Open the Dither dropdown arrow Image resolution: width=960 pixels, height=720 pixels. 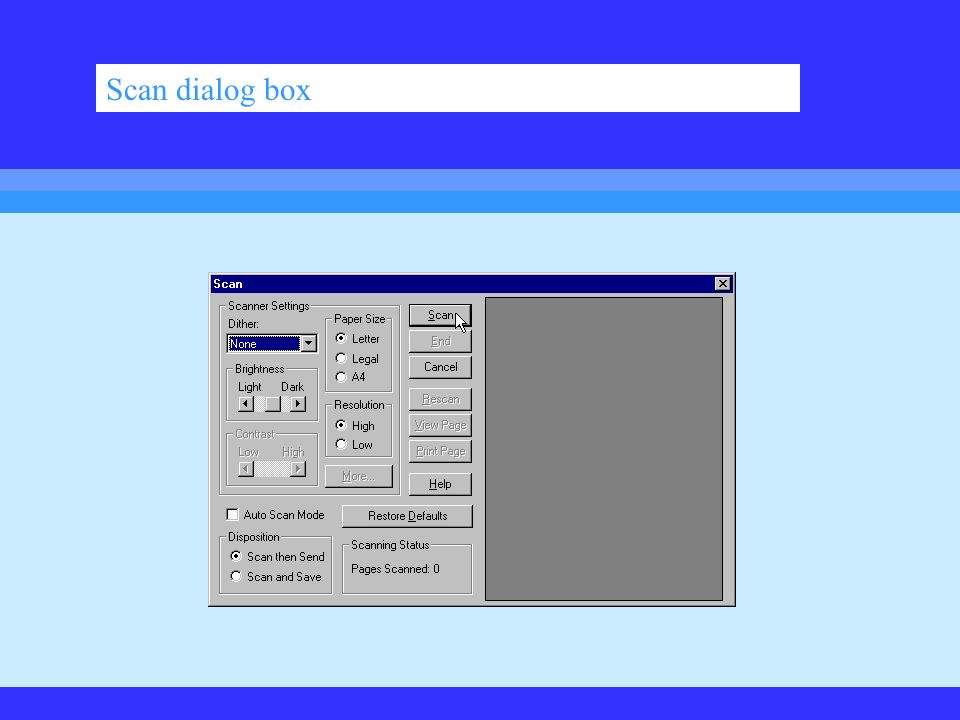tap(309, 343)
